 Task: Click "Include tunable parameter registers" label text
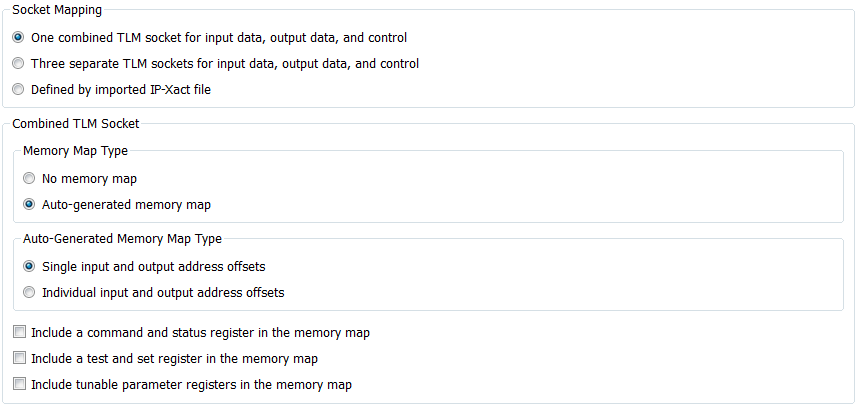191,384
